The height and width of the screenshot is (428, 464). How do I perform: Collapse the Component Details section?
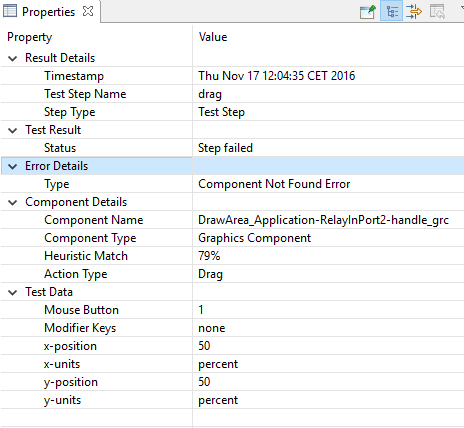(x=13, y=203)
